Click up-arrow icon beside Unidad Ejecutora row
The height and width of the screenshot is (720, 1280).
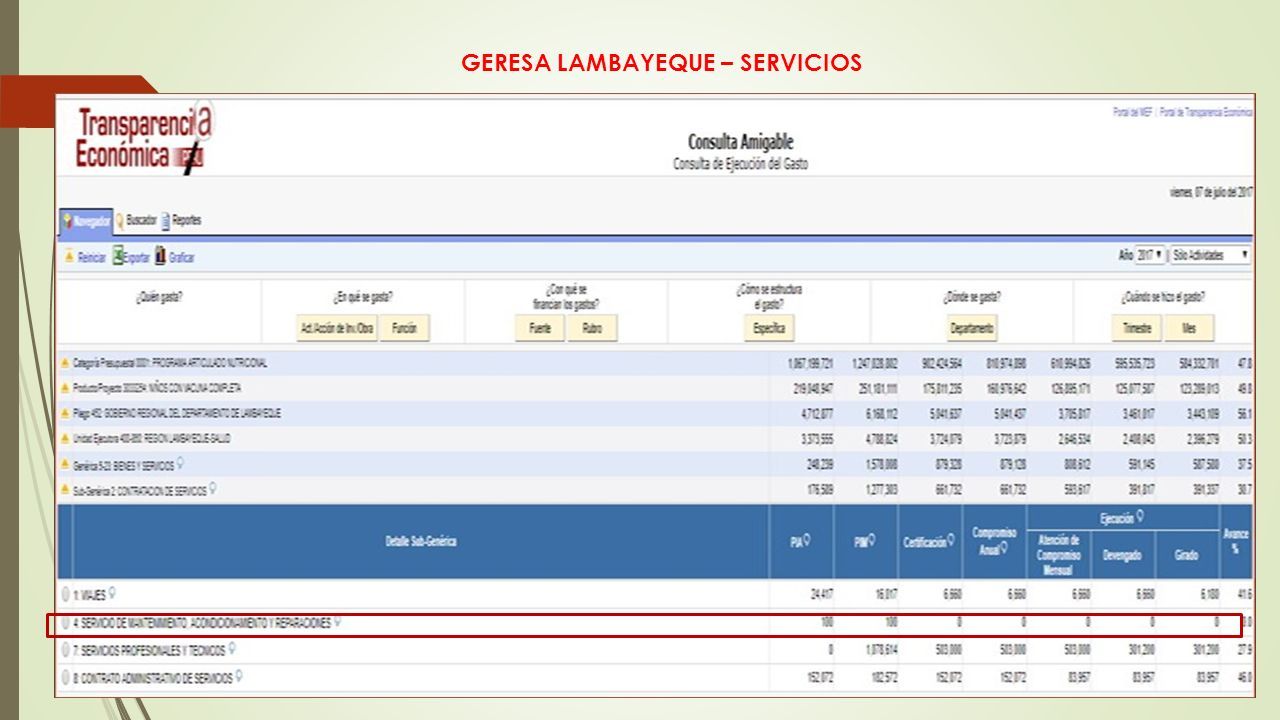pyautogui.click(x=65, y=439)
